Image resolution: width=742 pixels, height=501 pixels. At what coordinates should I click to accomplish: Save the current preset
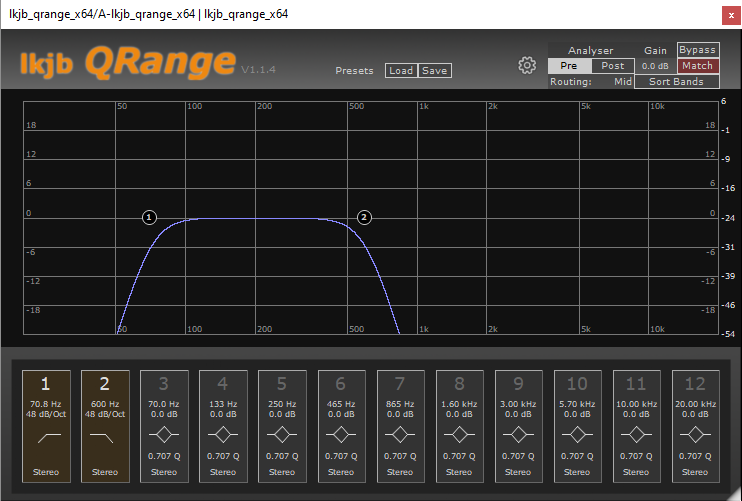pos(434,70)
